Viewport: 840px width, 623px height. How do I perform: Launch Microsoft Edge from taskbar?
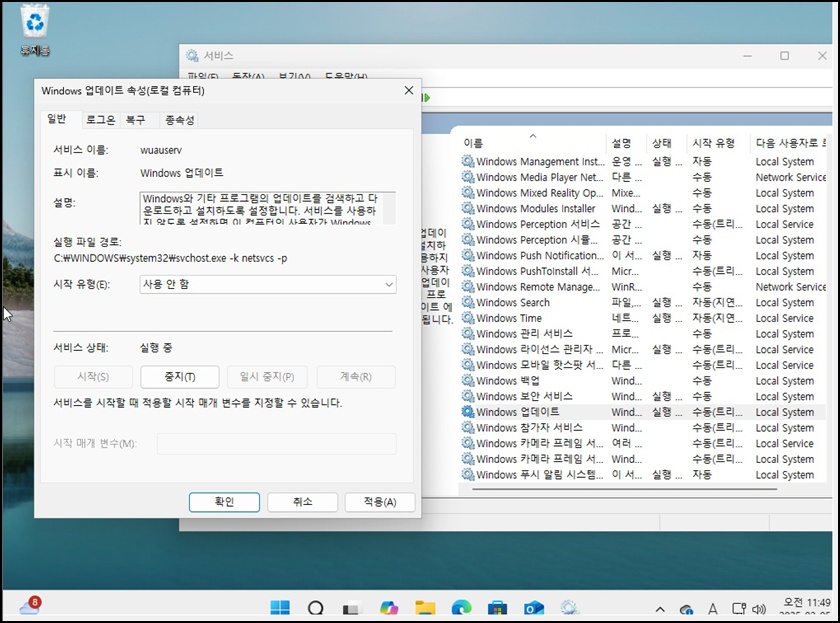(x=461, y=608)
